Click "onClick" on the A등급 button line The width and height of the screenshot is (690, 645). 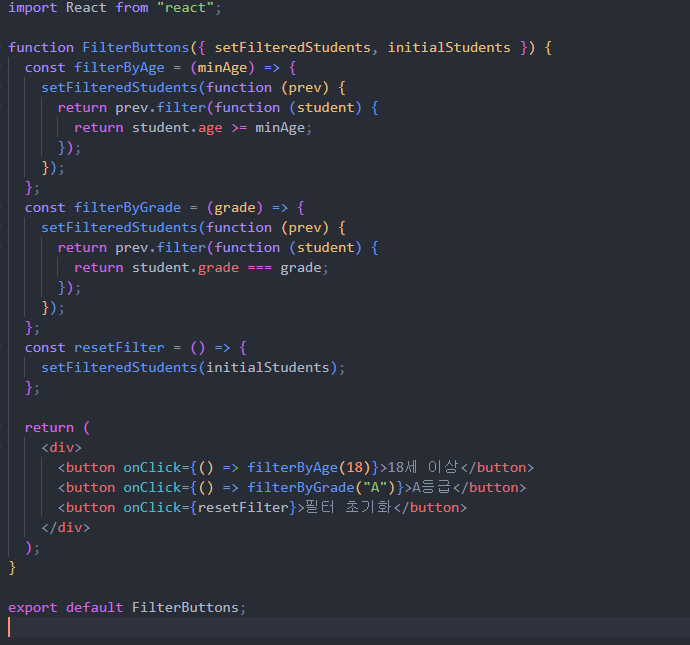tap(152, 487)
